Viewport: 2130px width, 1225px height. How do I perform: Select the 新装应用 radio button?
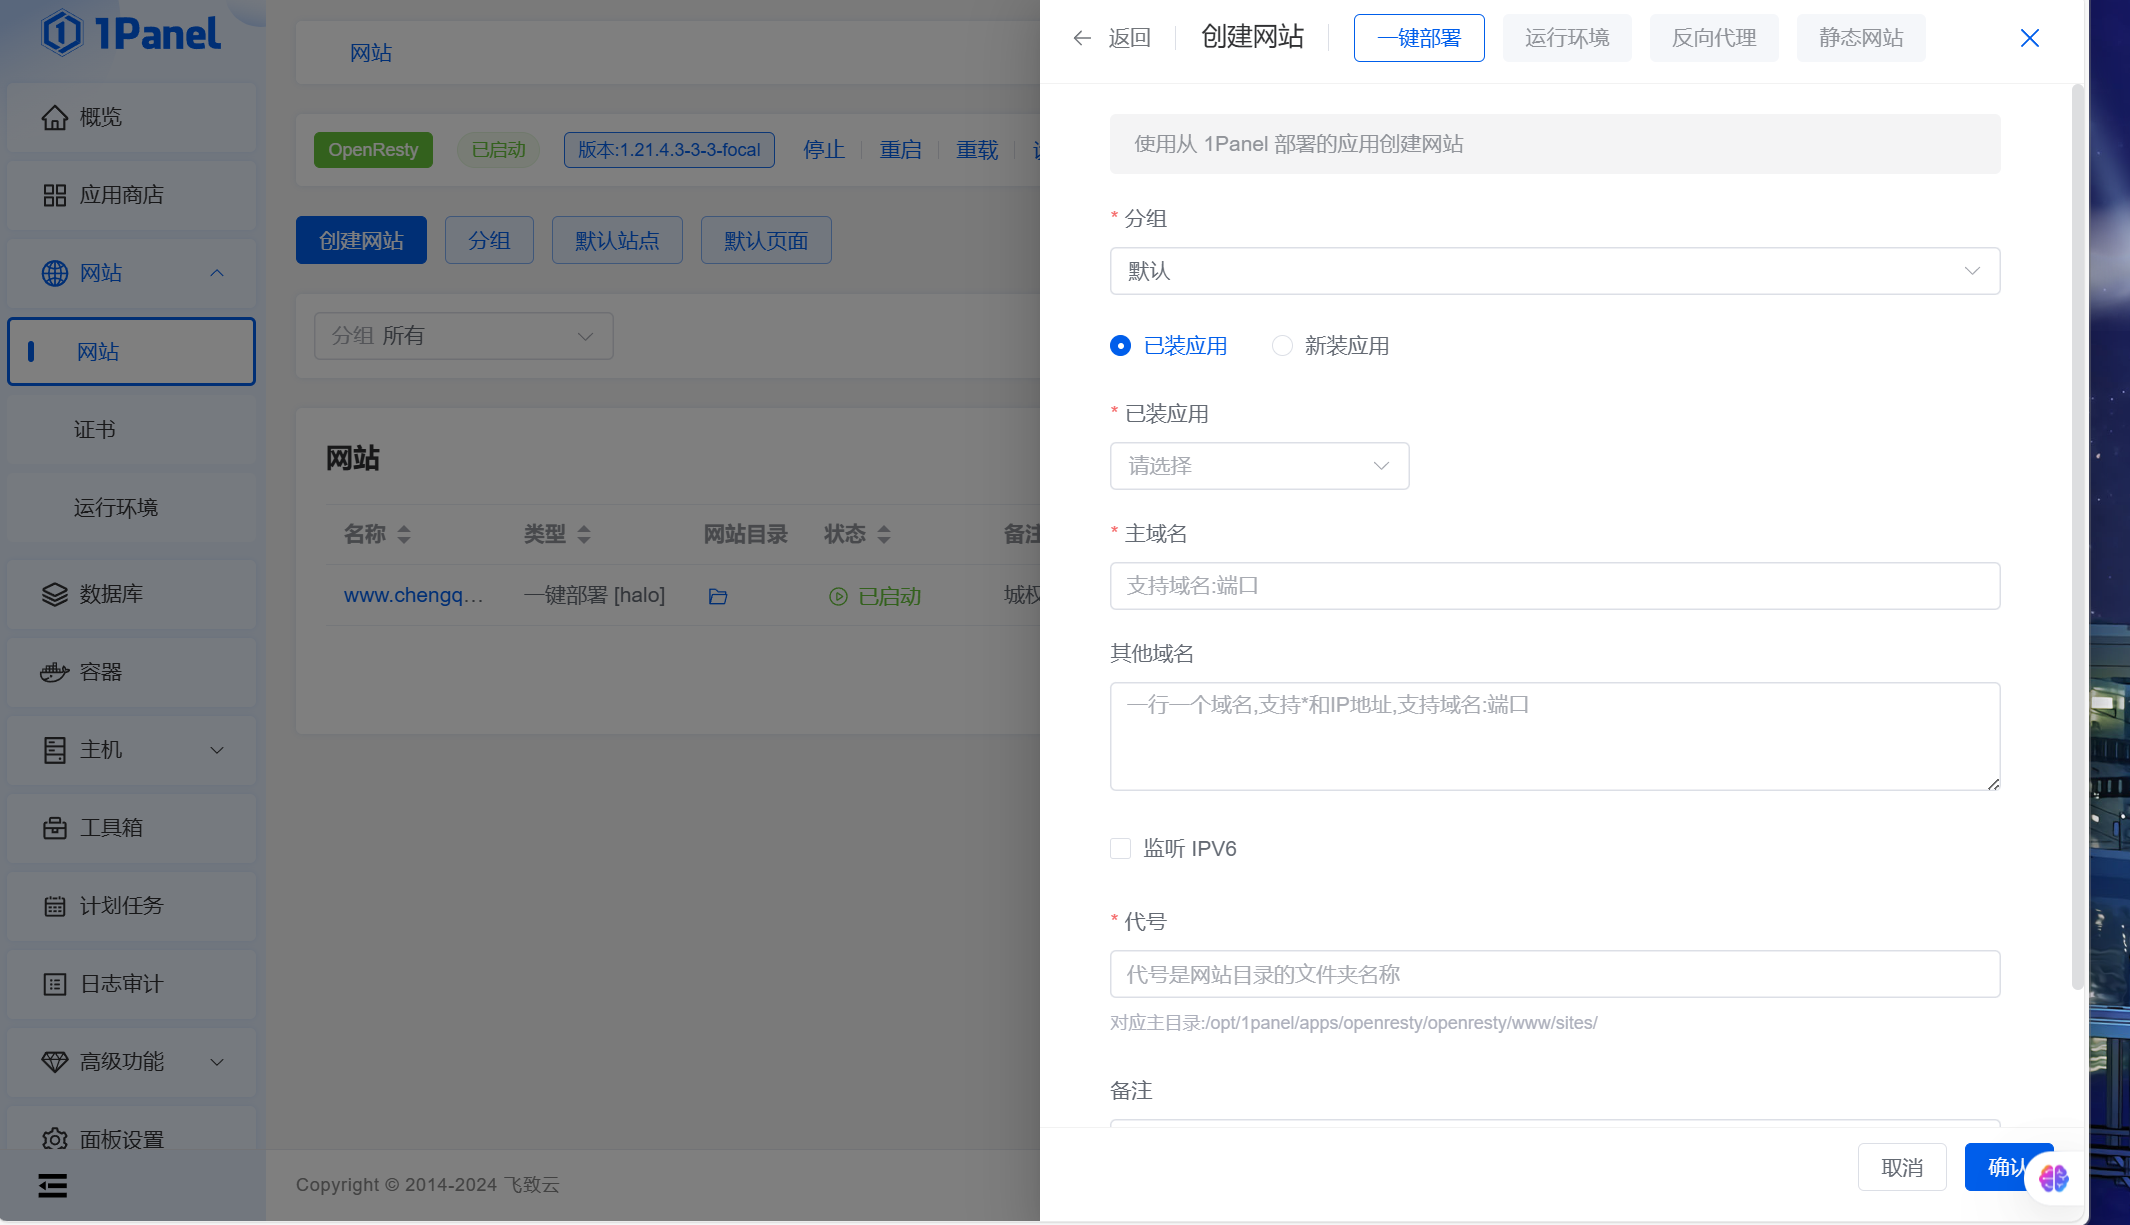1282,346
